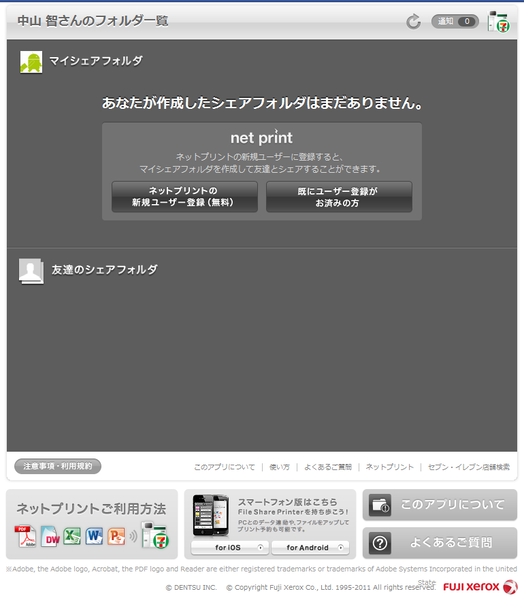This screenshot has height=600, width=524.
Task: Open the よくあるご質問 footer link
Action: tap(328, 467)
